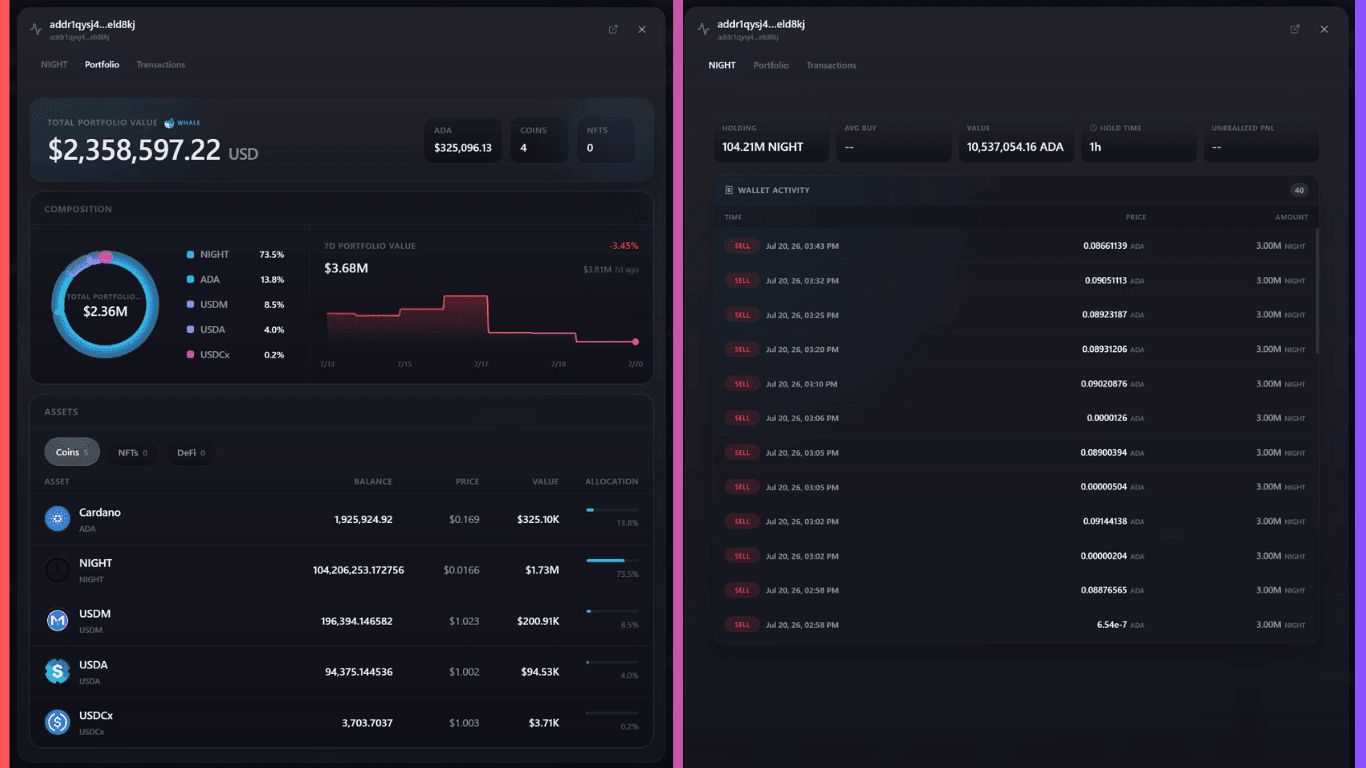Click SELL badge for 03:25 PM trade
The image size is (1366, 768).
click(x=742, y=315)
